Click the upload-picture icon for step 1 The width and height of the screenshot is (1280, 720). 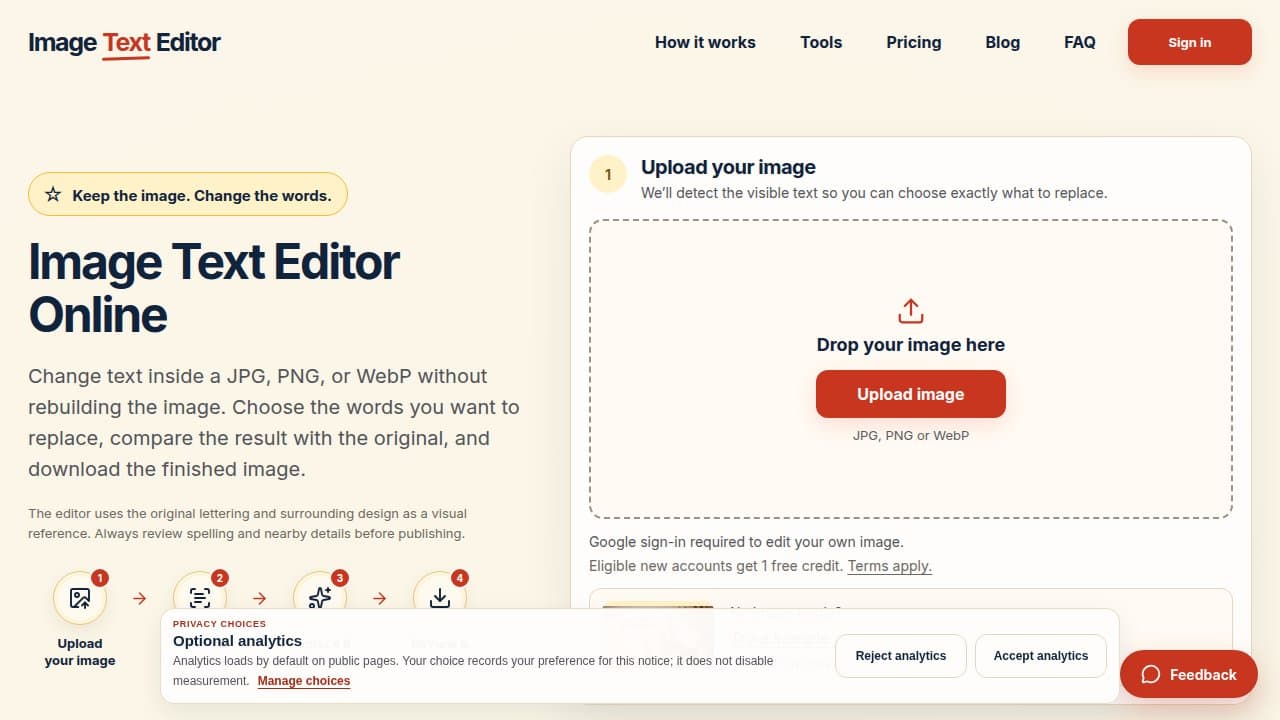pos(80,598)
